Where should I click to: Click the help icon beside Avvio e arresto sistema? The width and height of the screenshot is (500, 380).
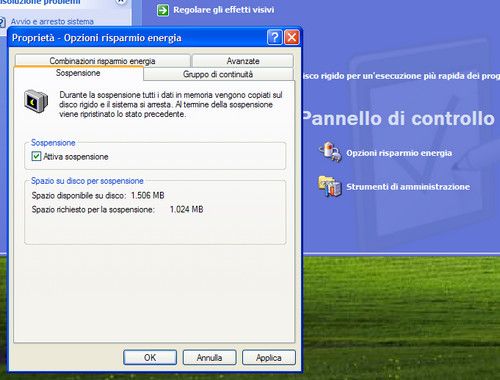2,22
